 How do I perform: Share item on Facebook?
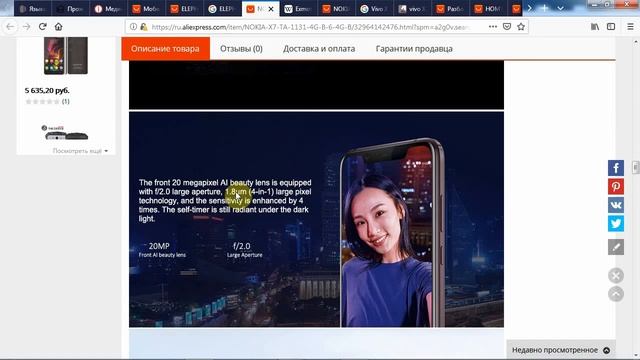tap(616, 168)
